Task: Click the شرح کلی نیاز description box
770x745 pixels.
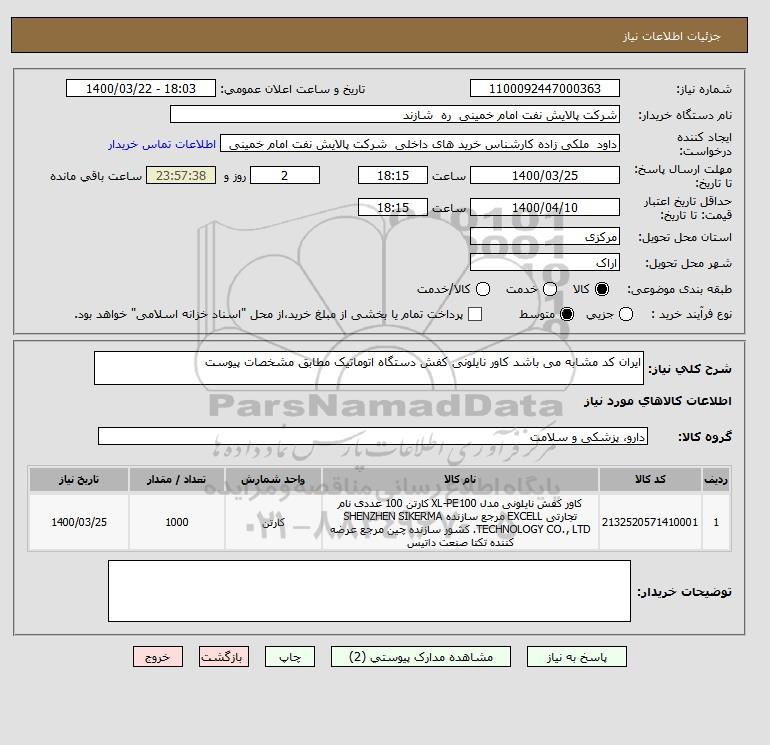Action: point(369,368)
